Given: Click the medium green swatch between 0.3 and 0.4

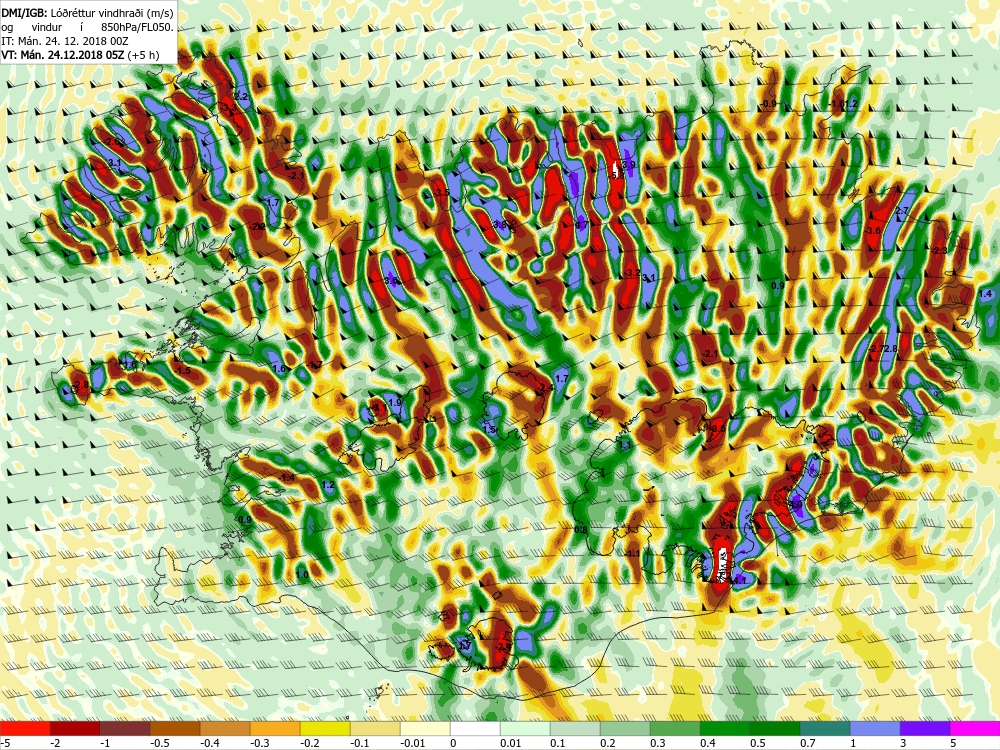Looking at the screenshot, I should 675,728.
